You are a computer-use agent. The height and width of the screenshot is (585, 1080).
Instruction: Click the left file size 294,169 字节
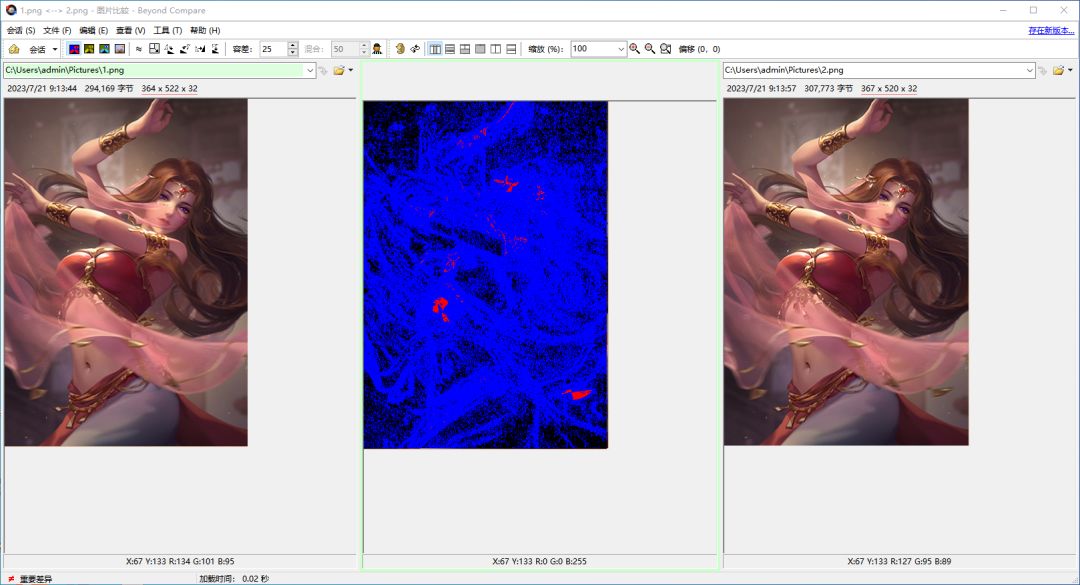109,88
